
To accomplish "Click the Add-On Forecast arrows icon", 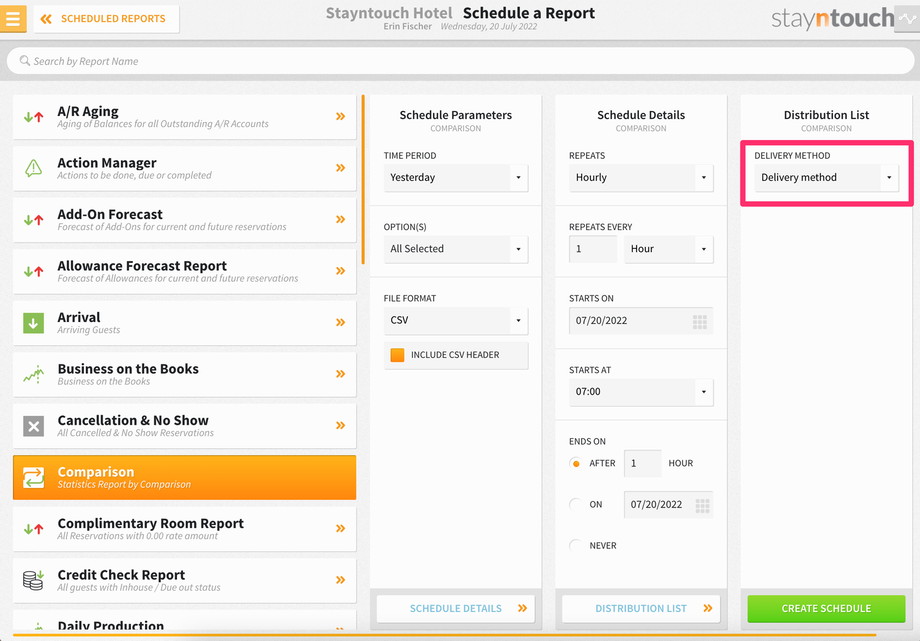I will tap(33, 220).
